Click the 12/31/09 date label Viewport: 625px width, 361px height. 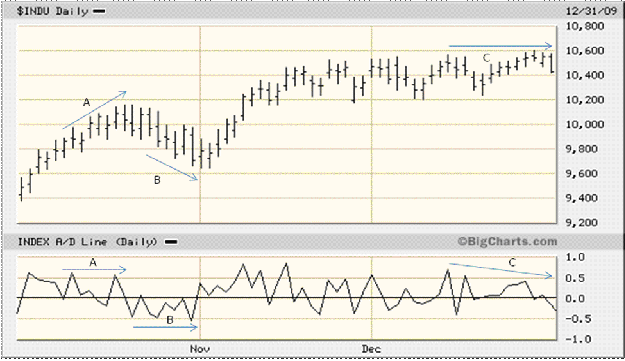click(591, 11)
